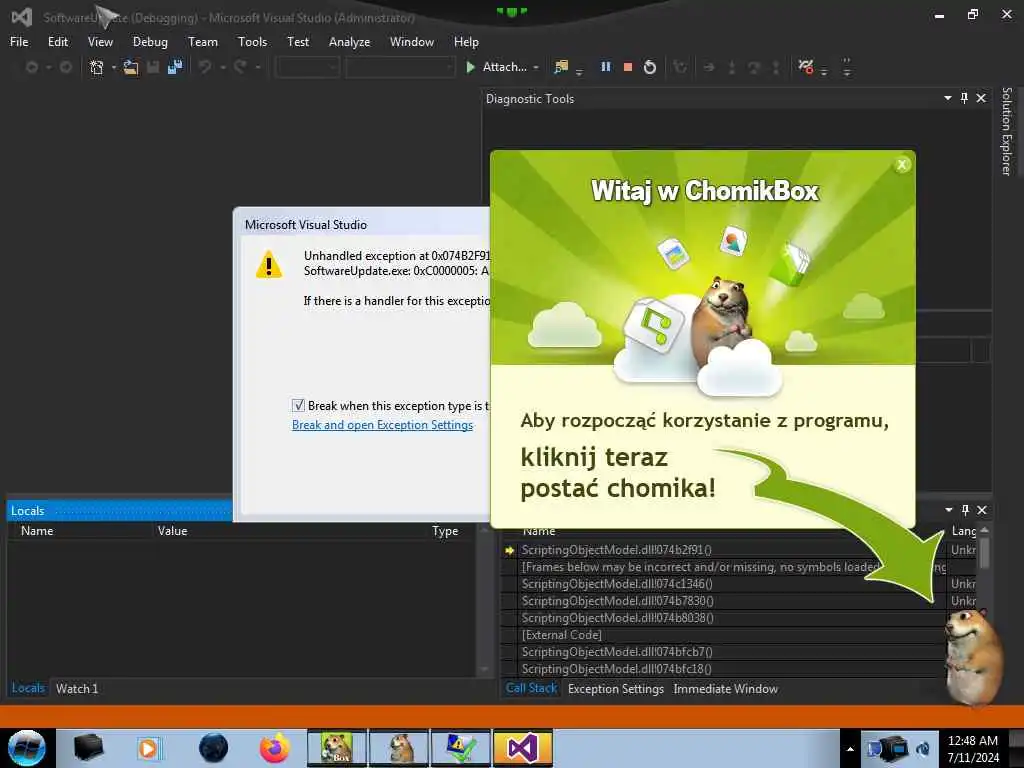Open the Solution Explorer side tab
1024x768 pixels.
coord(1006,131)
